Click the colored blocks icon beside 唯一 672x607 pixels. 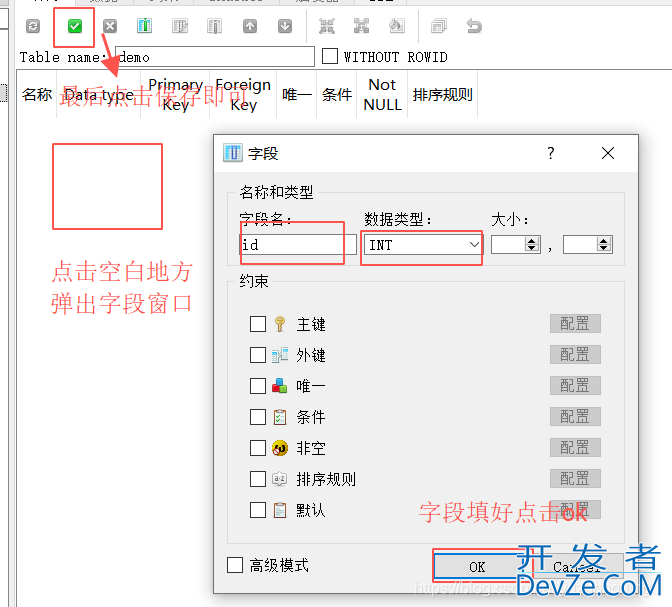[280, 386]
